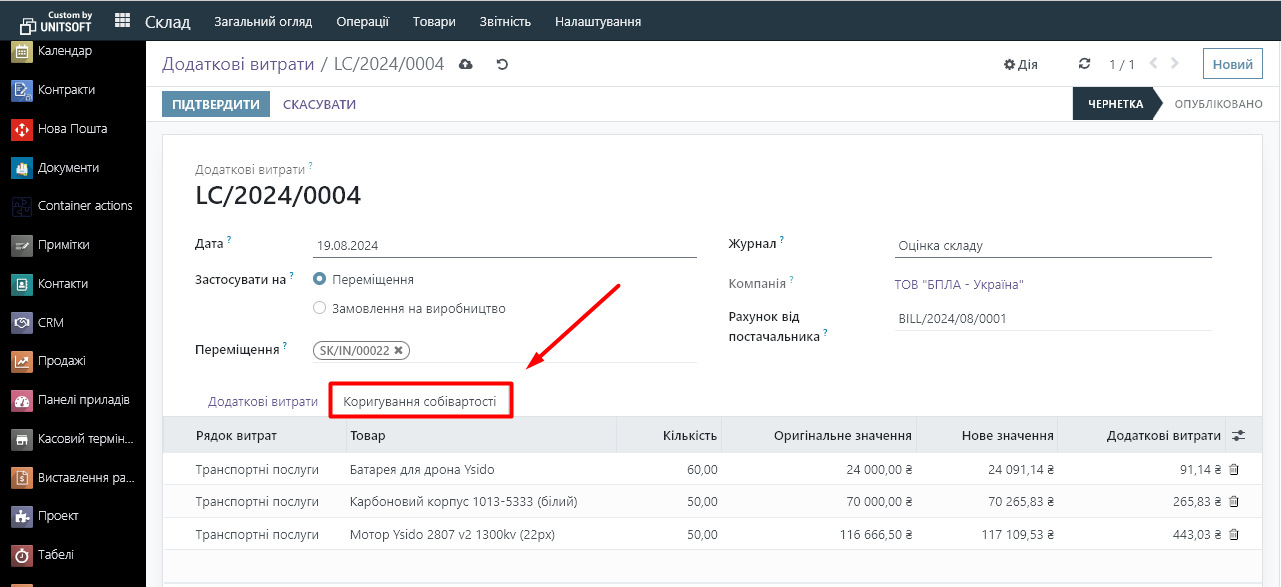
Task: Click the Підтвердити button
Action: pos(216,104)
